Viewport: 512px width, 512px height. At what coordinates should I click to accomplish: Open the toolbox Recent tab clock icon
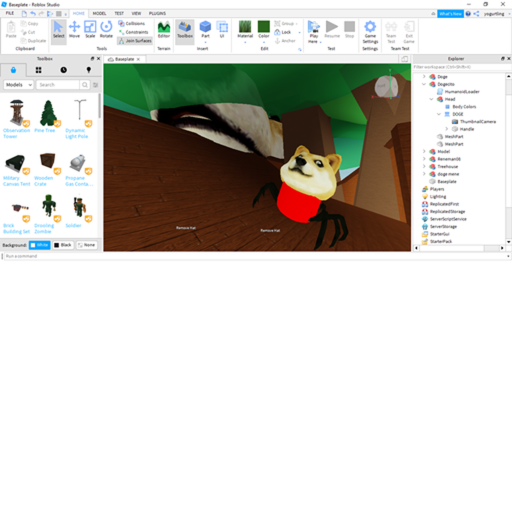(x=64, y=70)
